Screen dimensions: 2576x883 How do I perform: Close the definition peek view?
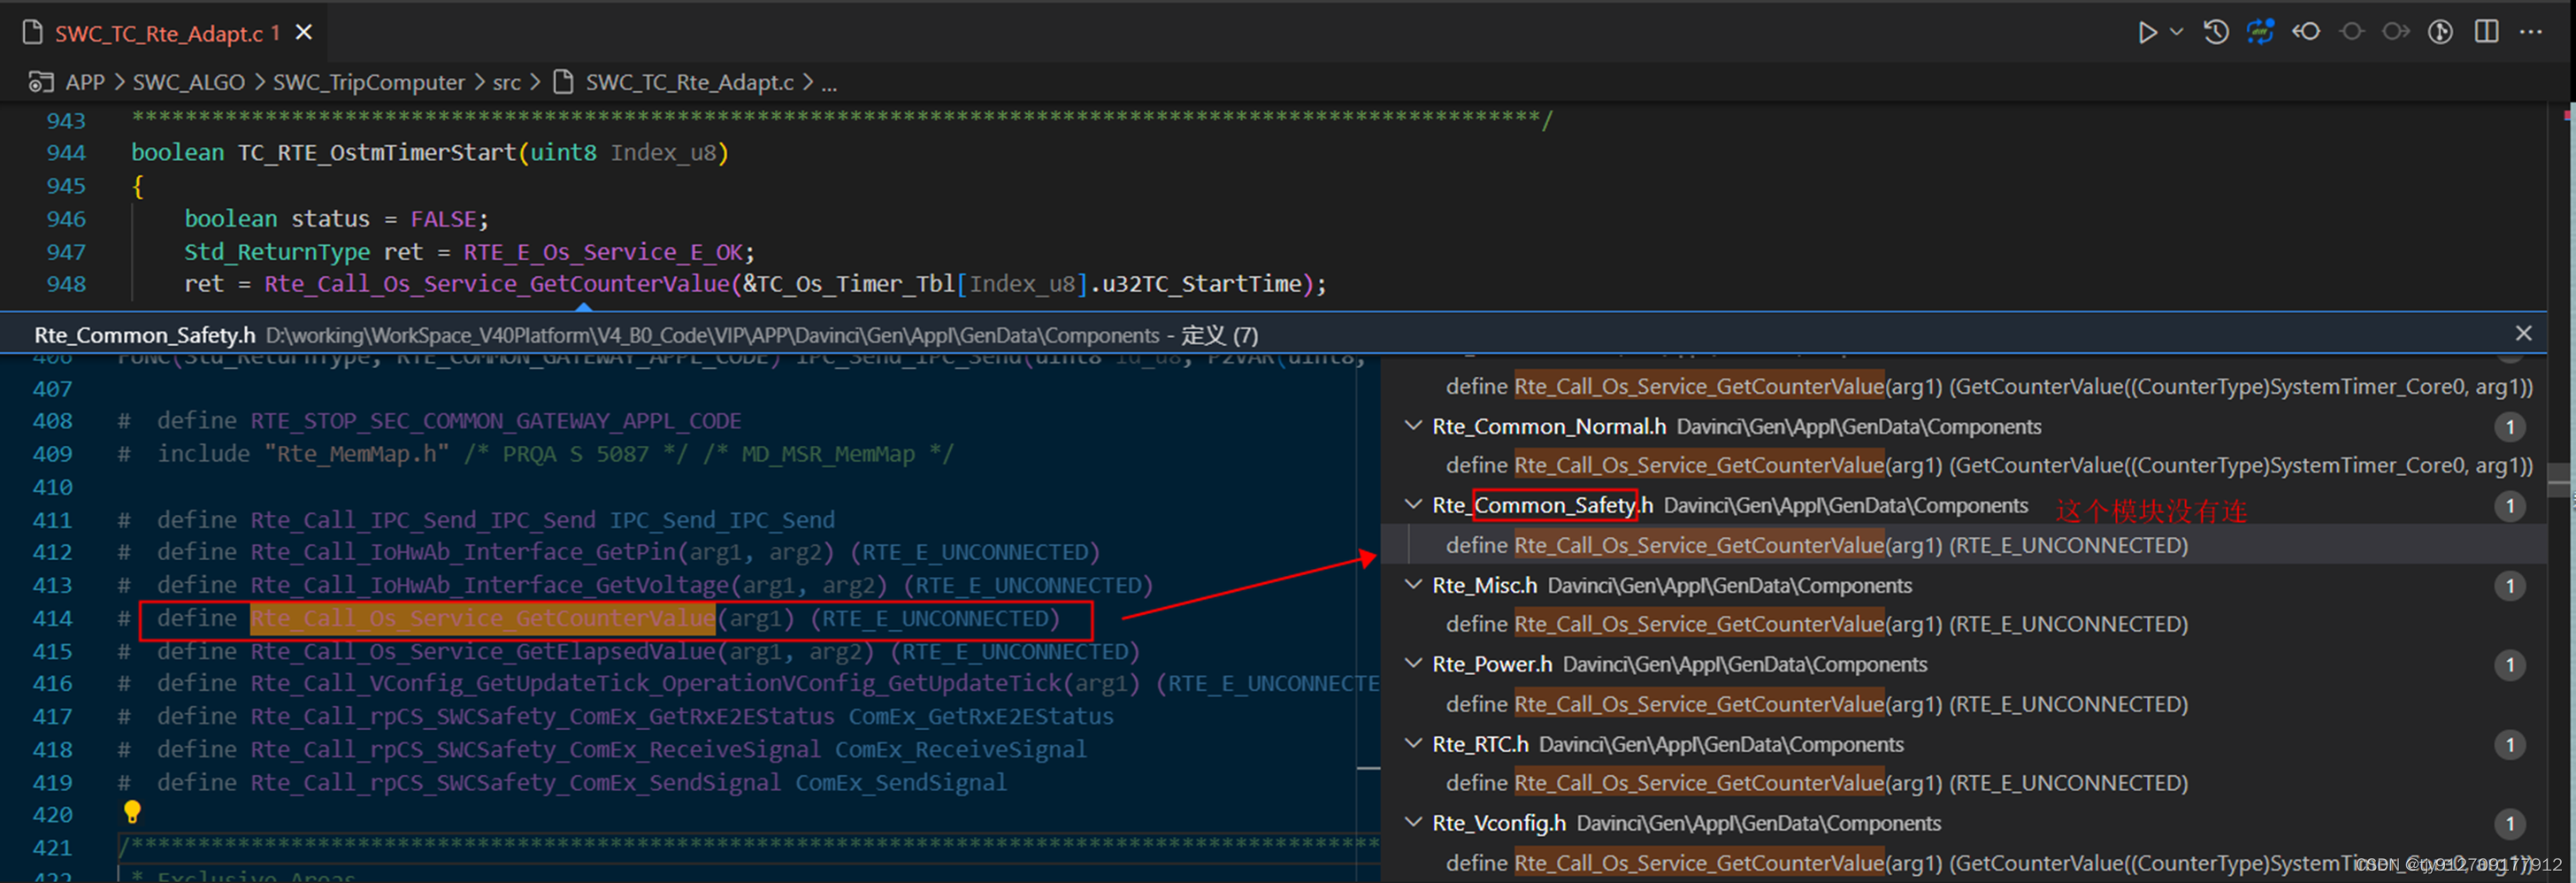click(2522, 334)
